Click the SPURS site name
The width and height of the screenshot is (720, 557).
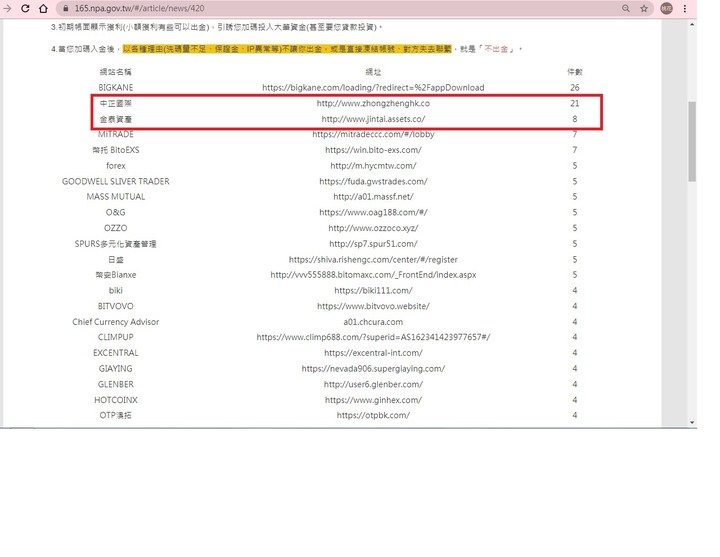coord(116,243)
